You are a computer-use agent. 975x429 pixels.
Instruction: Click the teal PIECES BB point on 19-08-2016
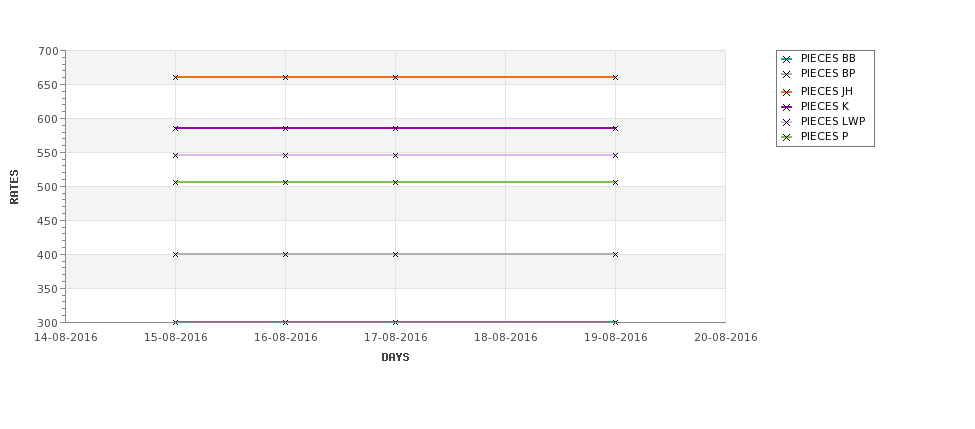[616, 322]
